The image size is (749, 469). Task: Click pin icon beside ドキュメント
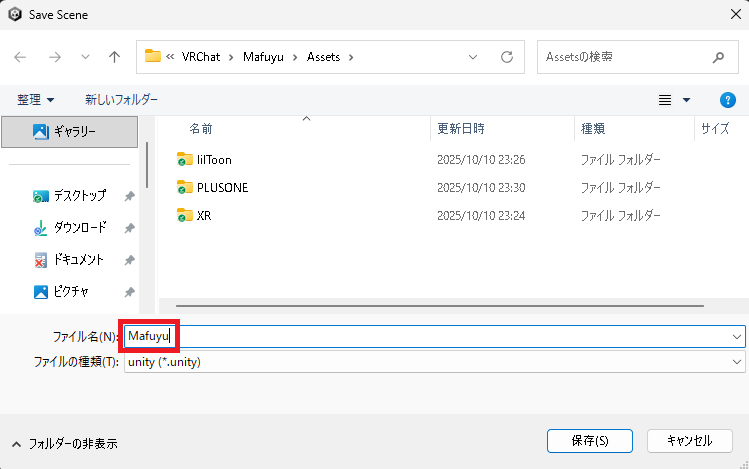tap(129, 260)
